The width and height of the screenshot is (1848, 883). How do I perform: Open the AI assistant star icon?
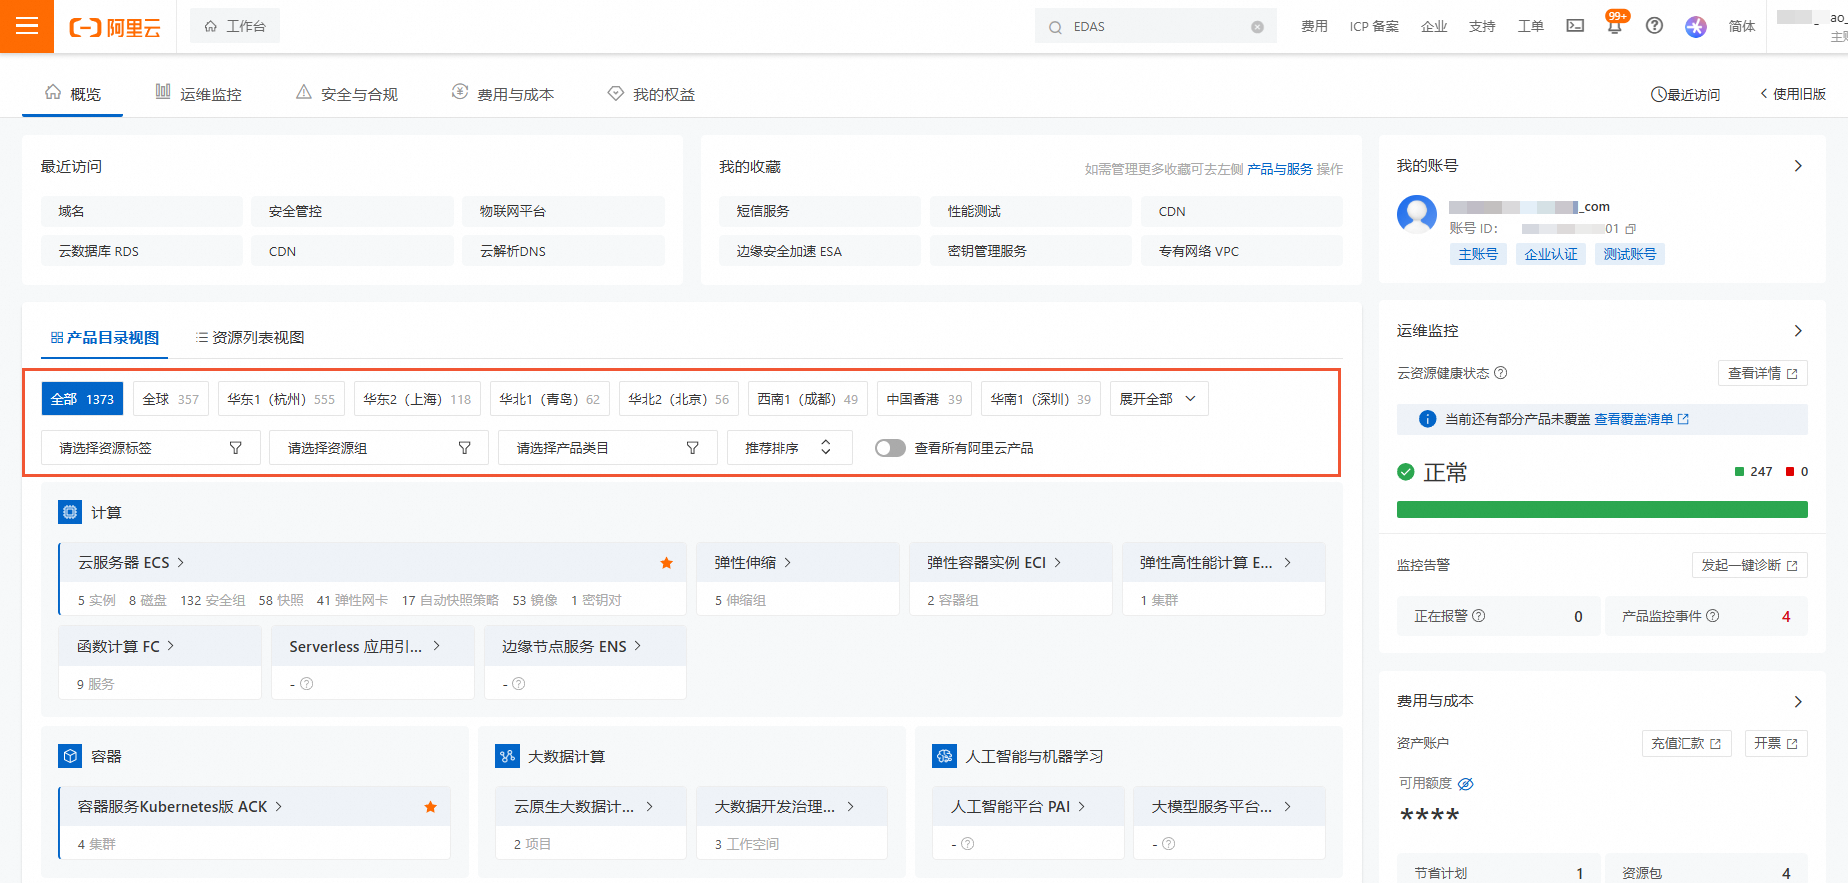click(1696, 26)
